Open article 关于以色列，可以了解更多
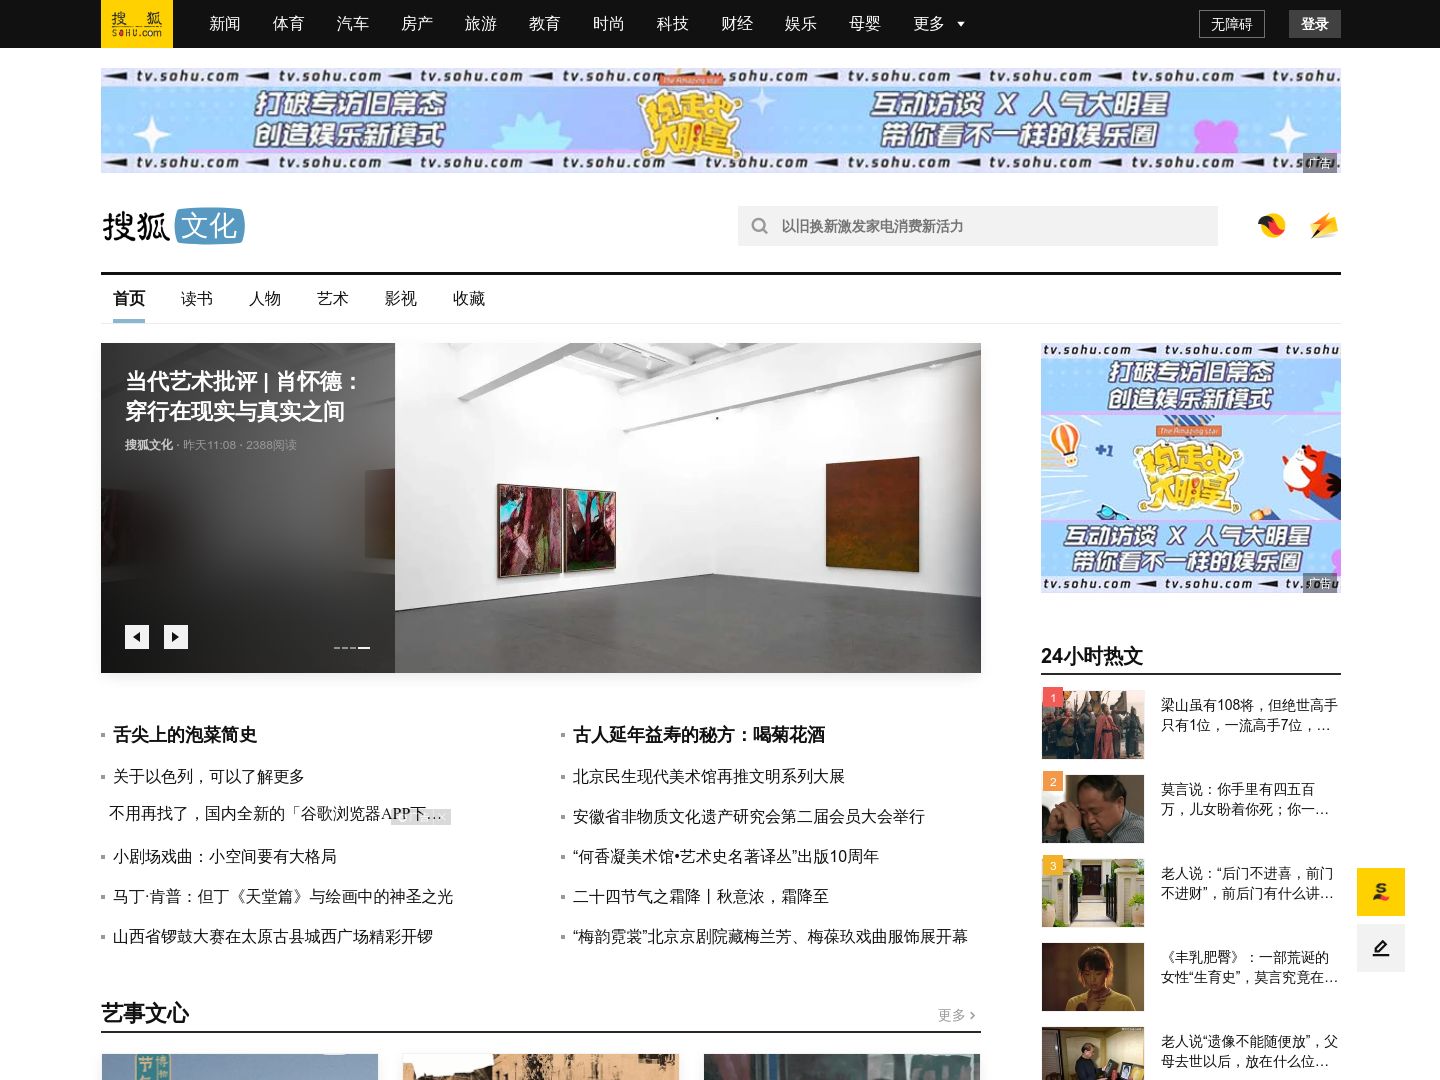Image resolution: width=1440 pixels, height=1080 pixels. 209,777
